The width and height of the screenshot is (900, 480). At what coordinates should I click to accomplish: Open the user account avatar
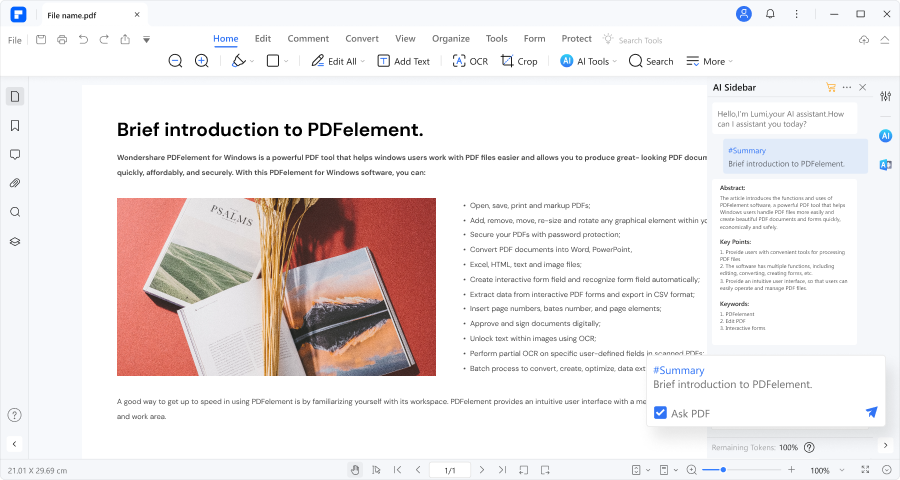click(744, 14)
